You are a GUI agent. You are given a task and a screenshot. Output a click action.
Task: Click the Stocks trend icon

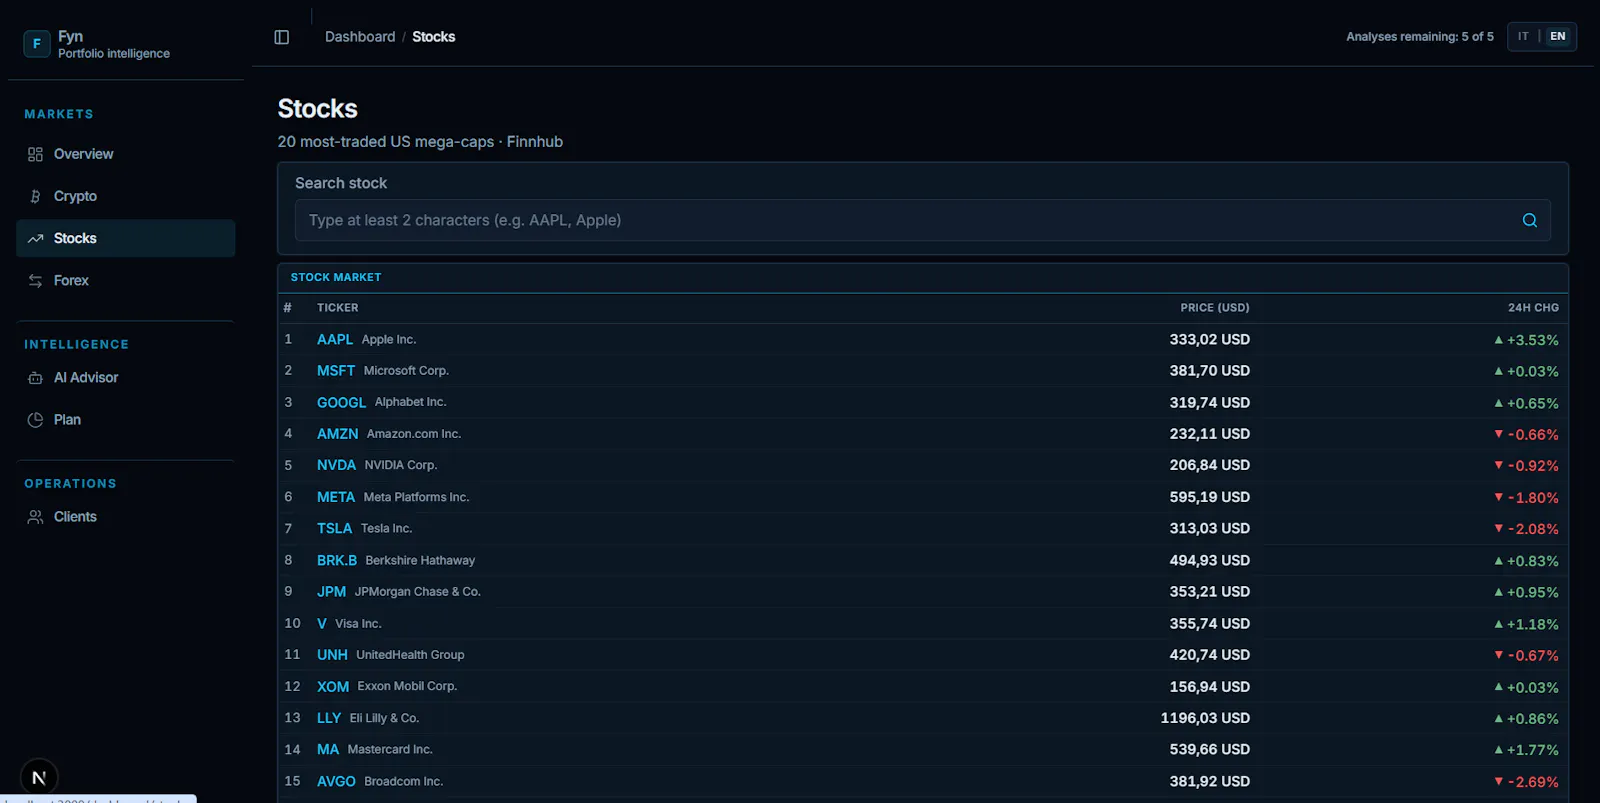pyautogui.click(x=36, y=238)
